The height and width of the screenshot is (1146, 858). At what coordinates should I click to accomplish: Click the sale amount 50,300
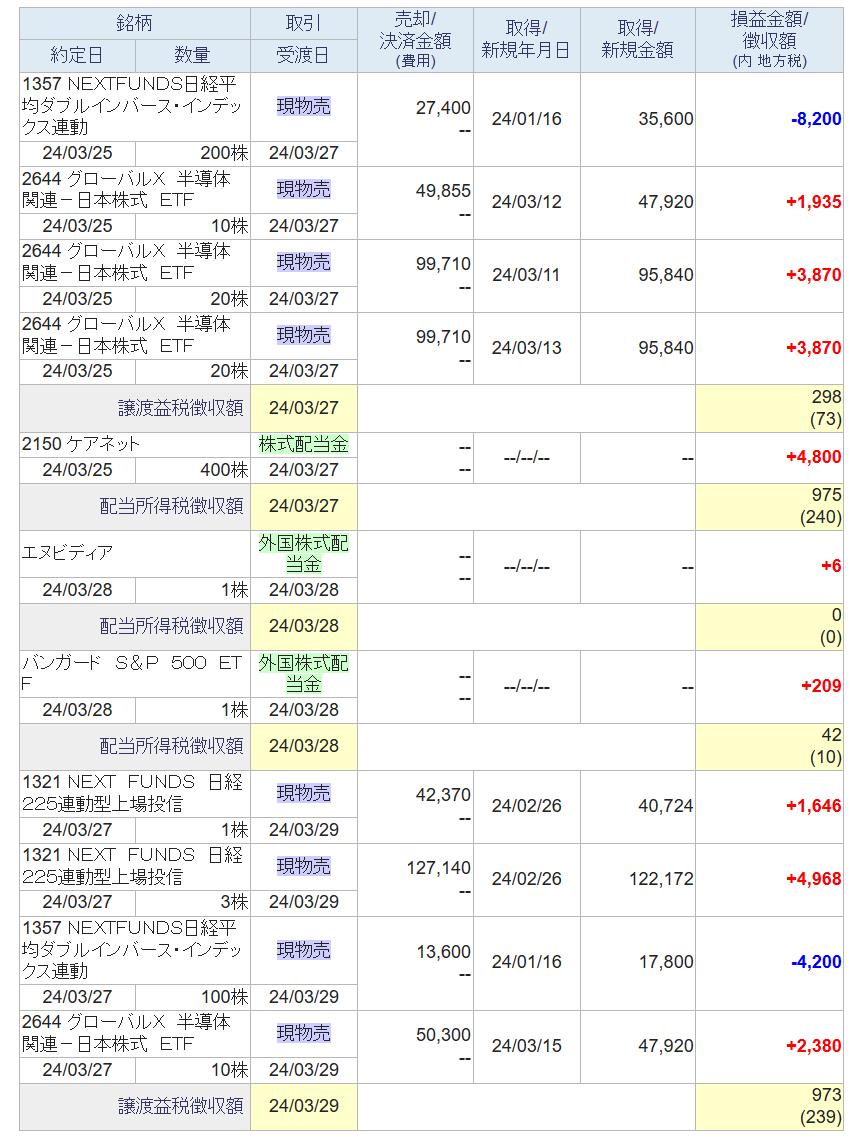443,1036
